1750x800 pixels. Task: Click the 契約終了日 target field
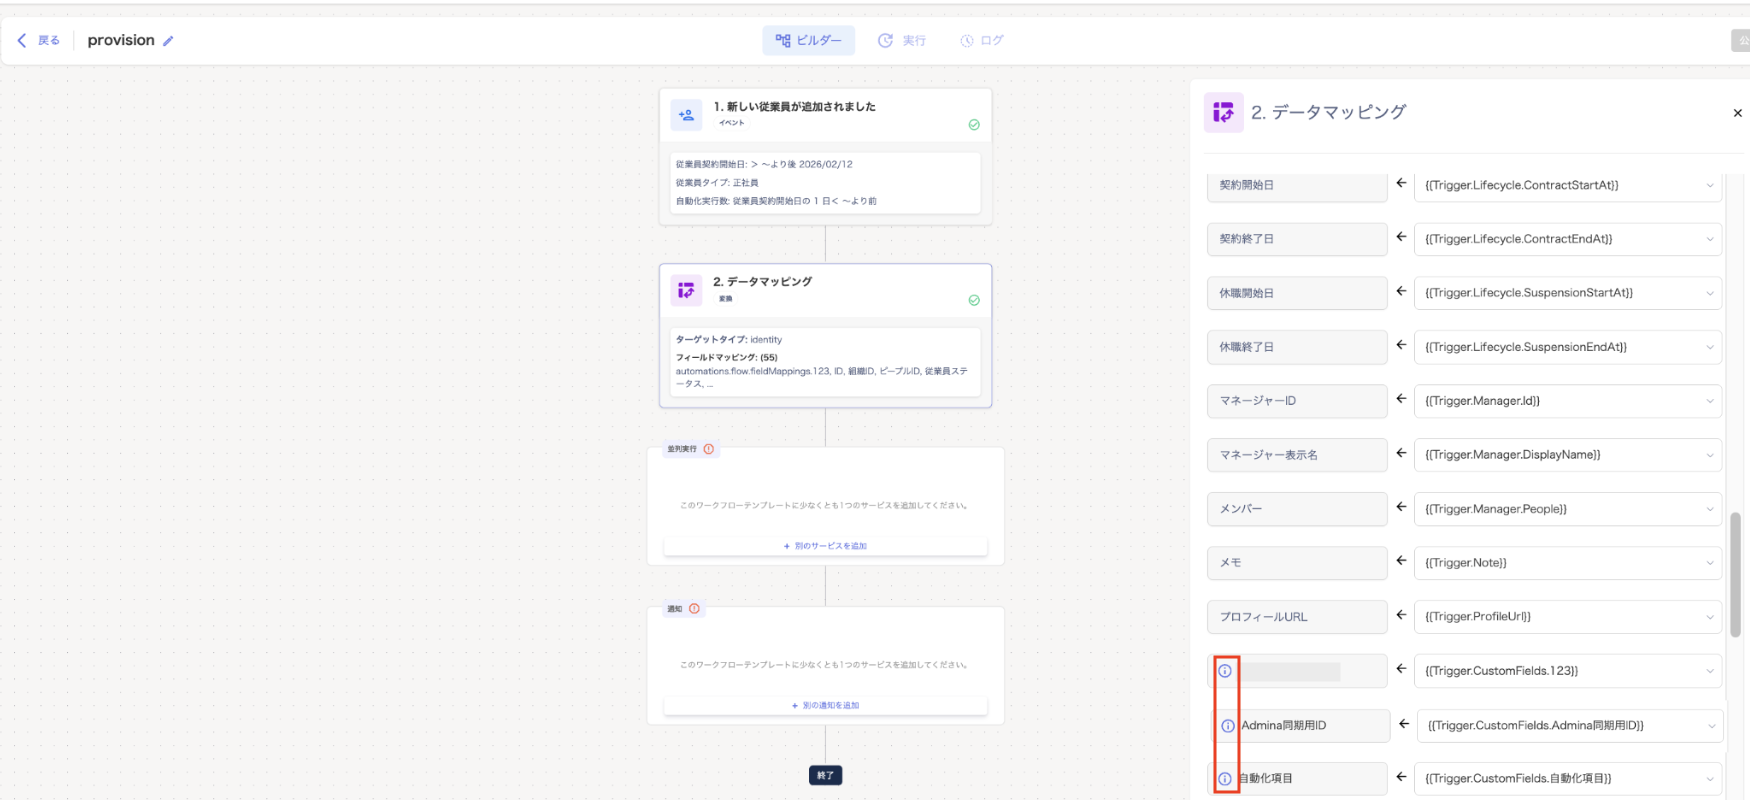(x=1297, y=239)
